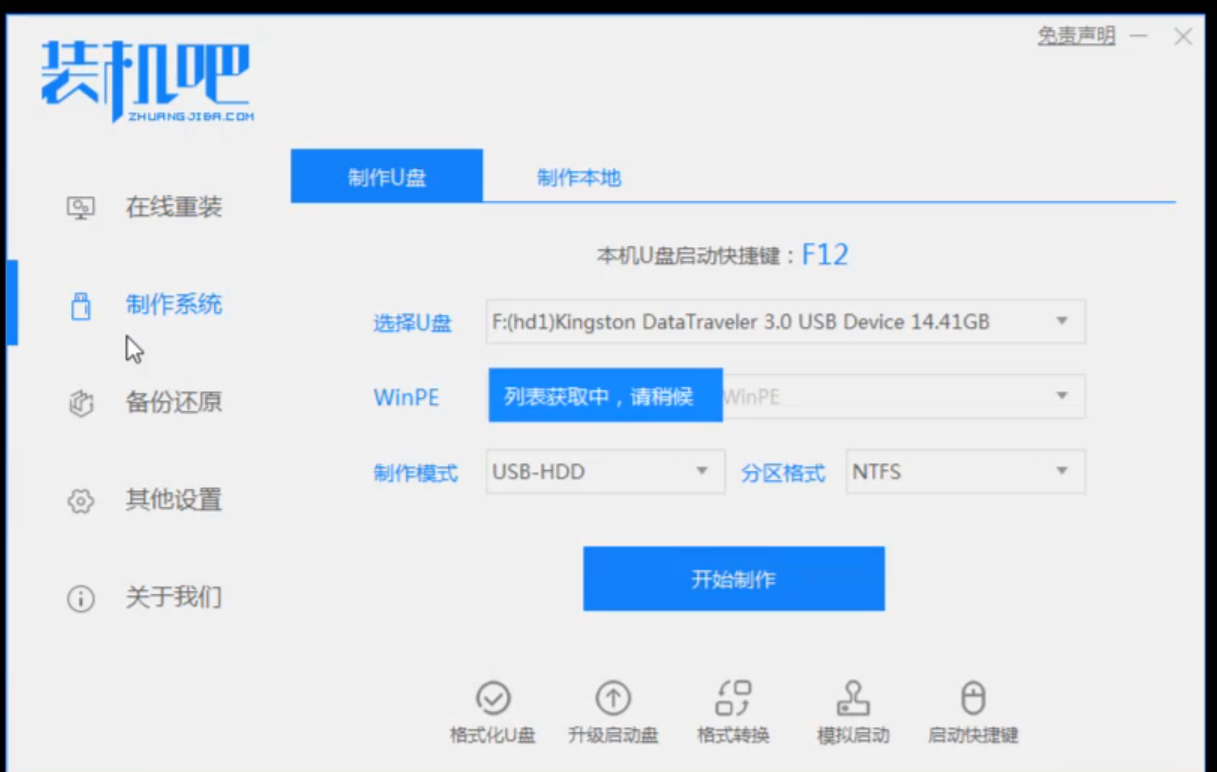Click the 其他设置 gear icon
This screenshot has width=1217, height=772.
80,500
